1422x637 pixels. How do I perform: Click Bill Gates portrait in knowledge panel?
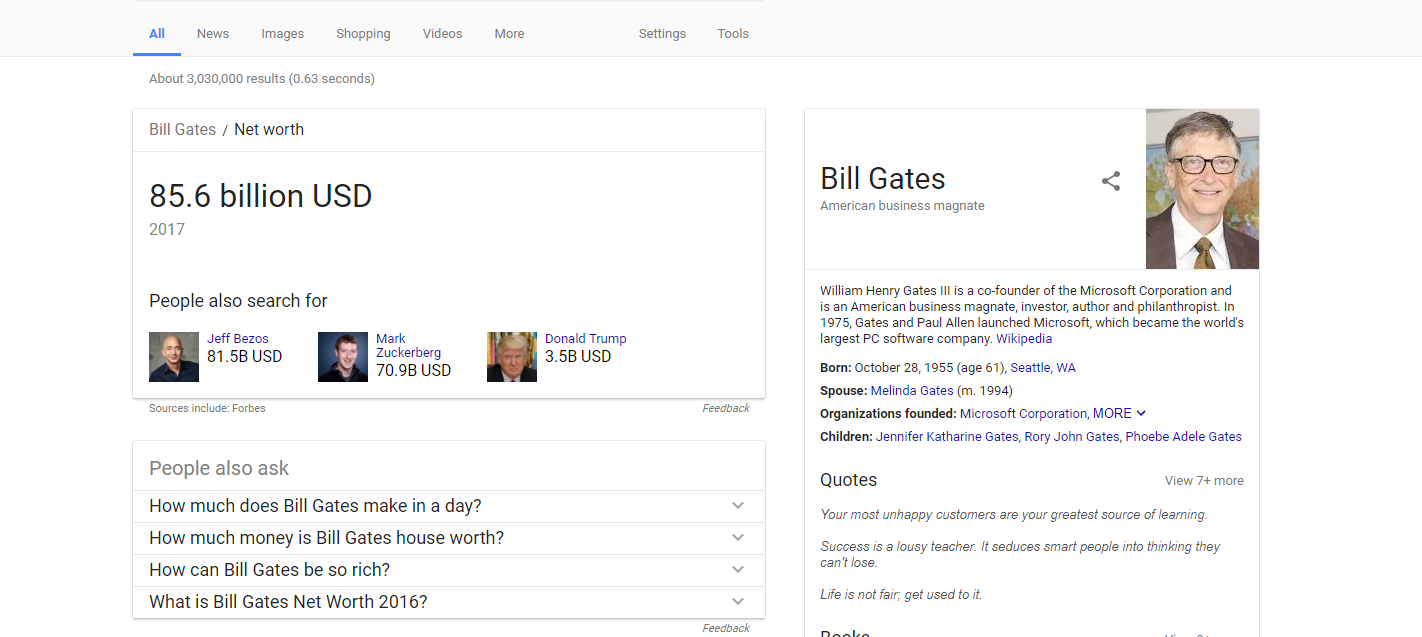[1202, 189]
